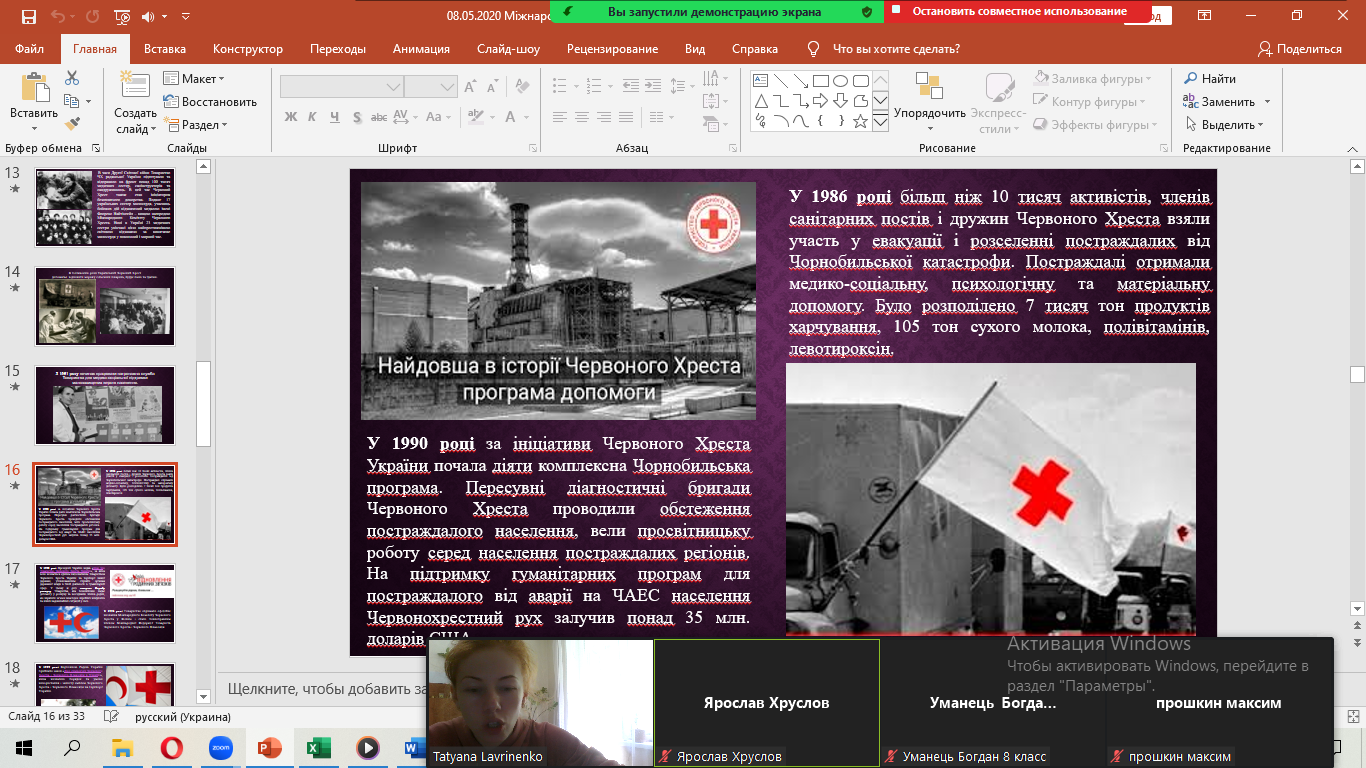Select slide 17 thumbnail
The height and width of the screenshot is (768, 1366).
click(105, 603)
